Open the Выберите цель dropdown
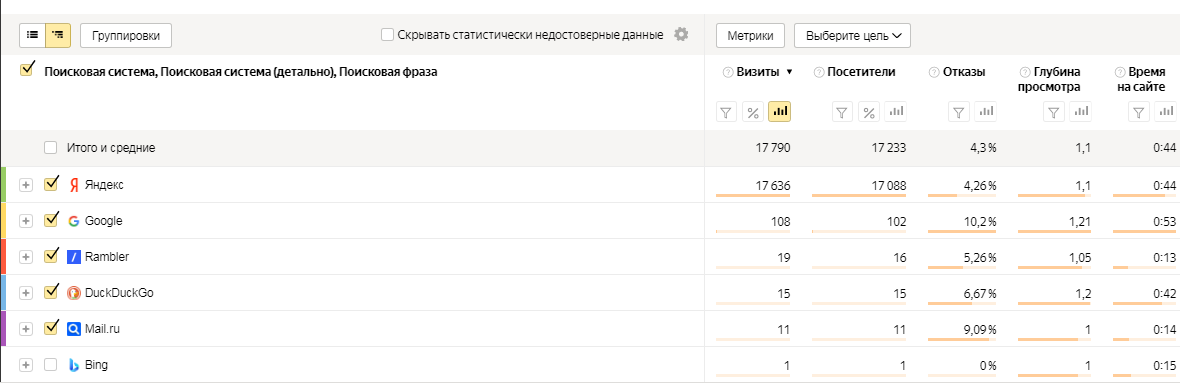 [x=852, y=35]
